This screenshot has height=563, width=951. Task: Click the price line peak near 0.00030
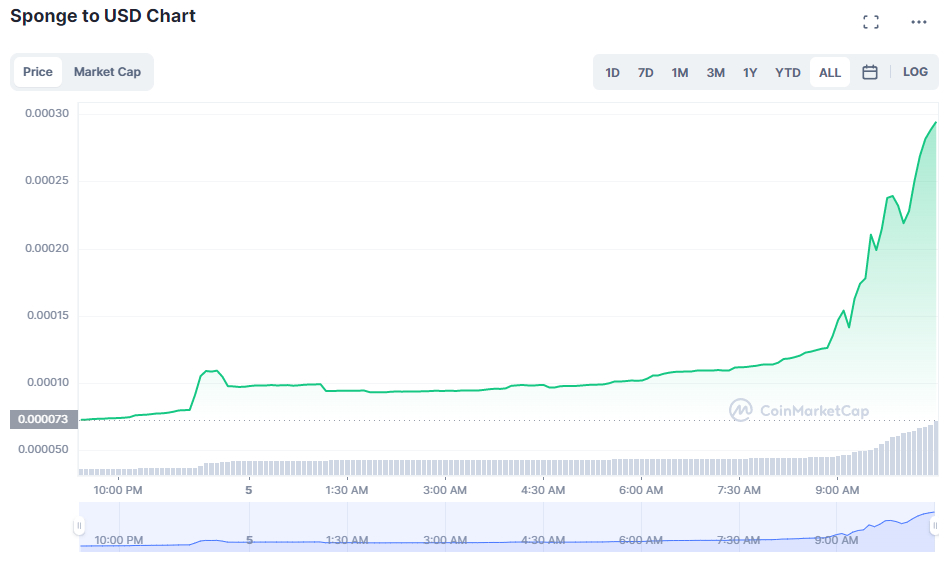935,123
